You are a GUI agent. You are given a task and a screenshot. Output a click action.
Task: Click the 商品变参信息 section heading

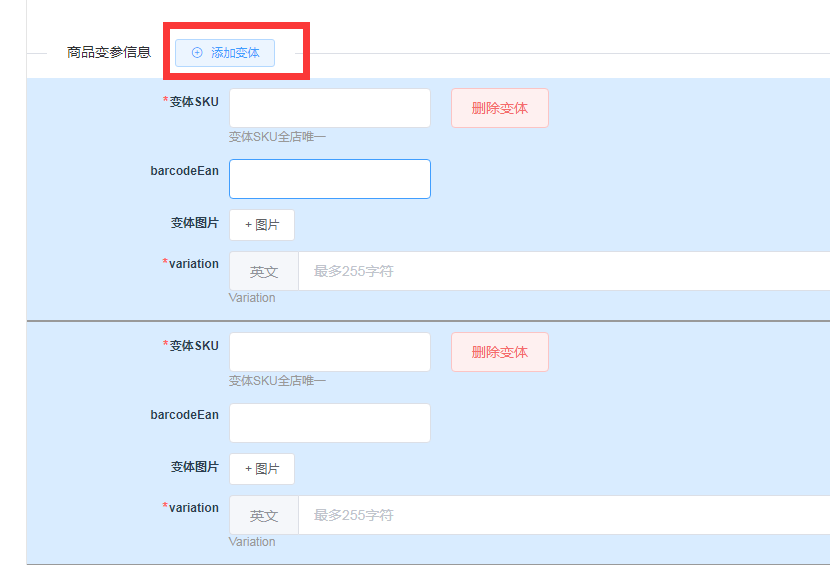[x=109, y=53]
